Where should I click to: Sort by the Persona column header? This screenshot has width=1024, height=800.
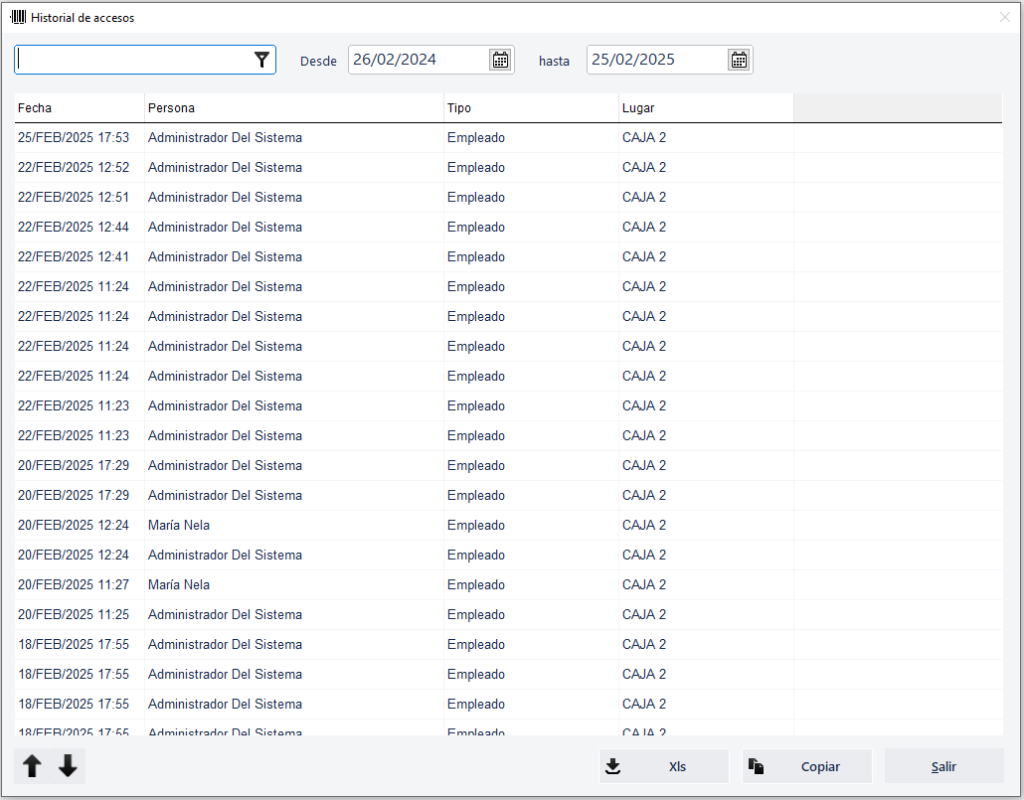coord(293,108)
